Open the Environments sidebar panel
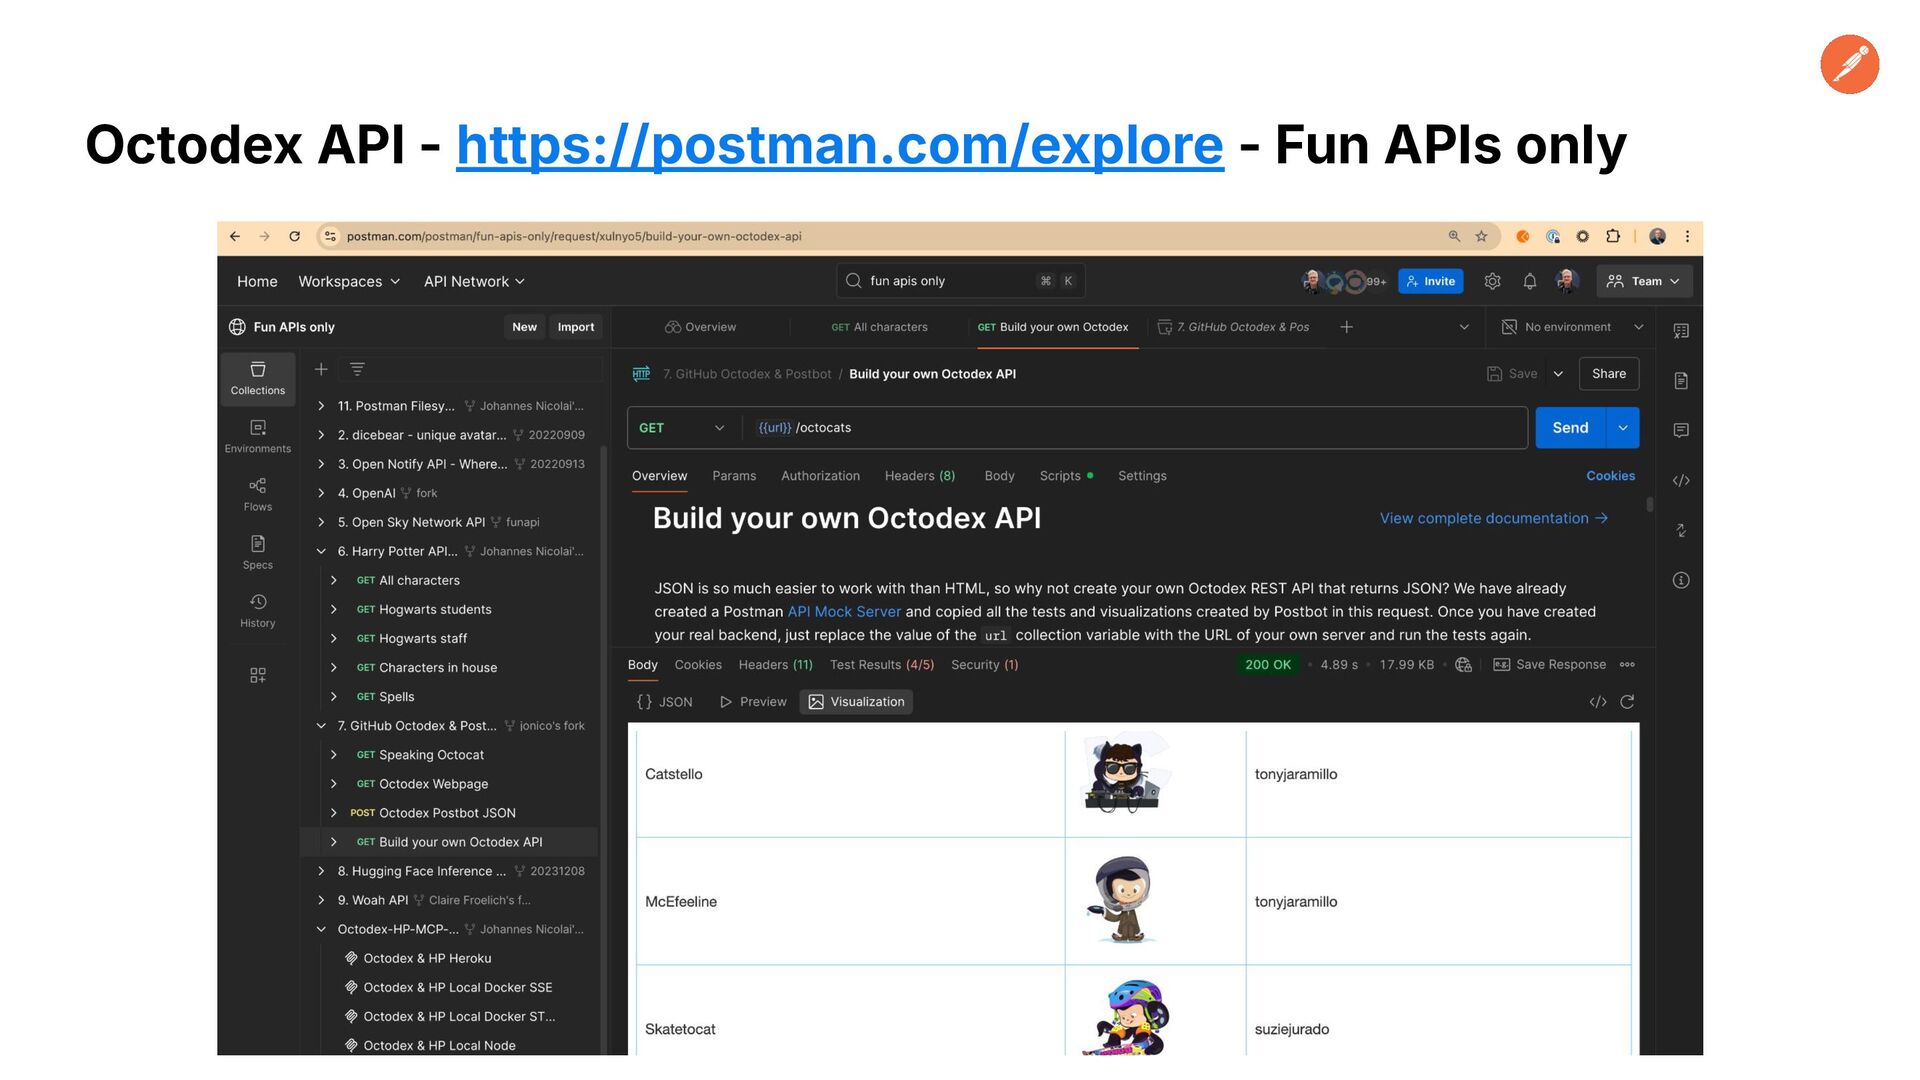The height and width of the screenshot is (1080, 1920). pyautogui.click(x=258, y=437)
